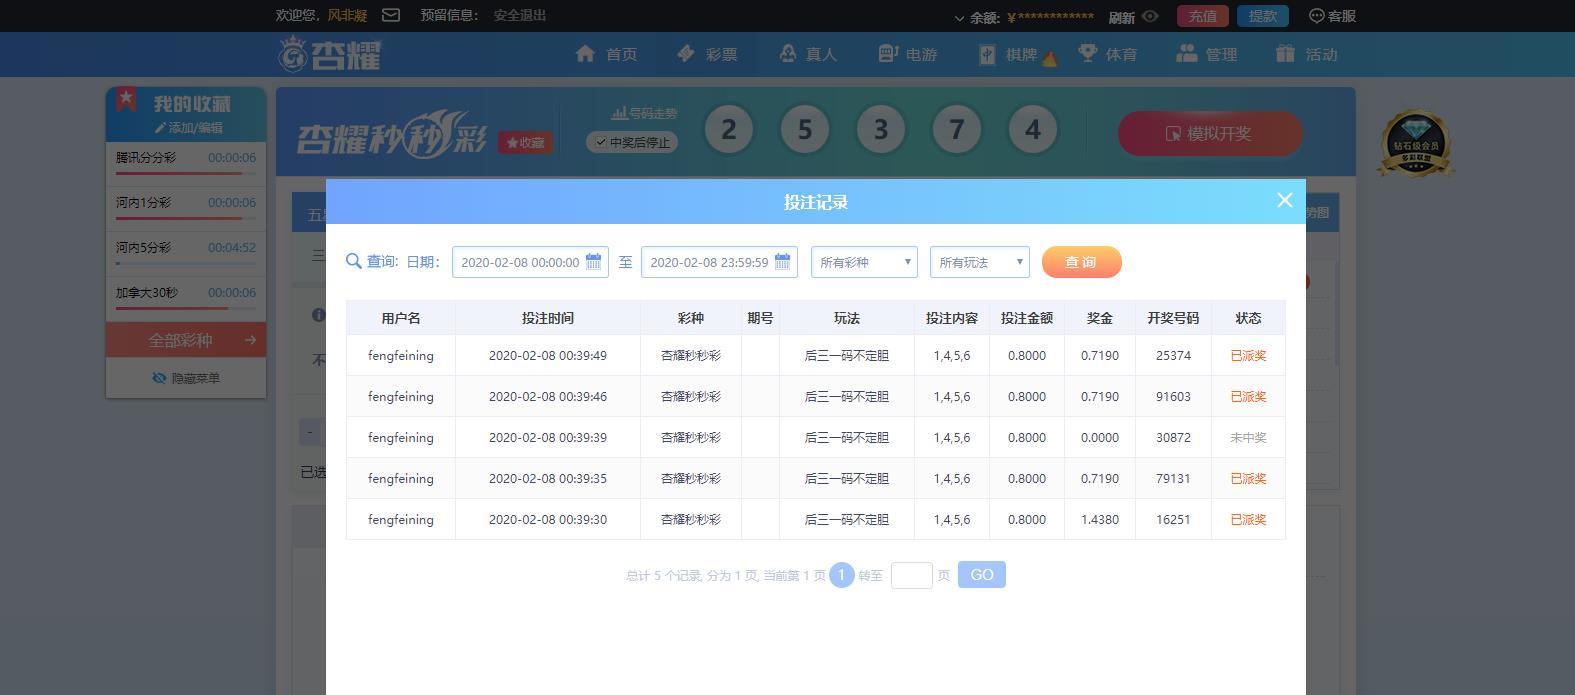Viewport: 1575px width, 695px height.
Task: Click the 模拟开奖 simulate draw button
Action: [x=1210, y=133]
